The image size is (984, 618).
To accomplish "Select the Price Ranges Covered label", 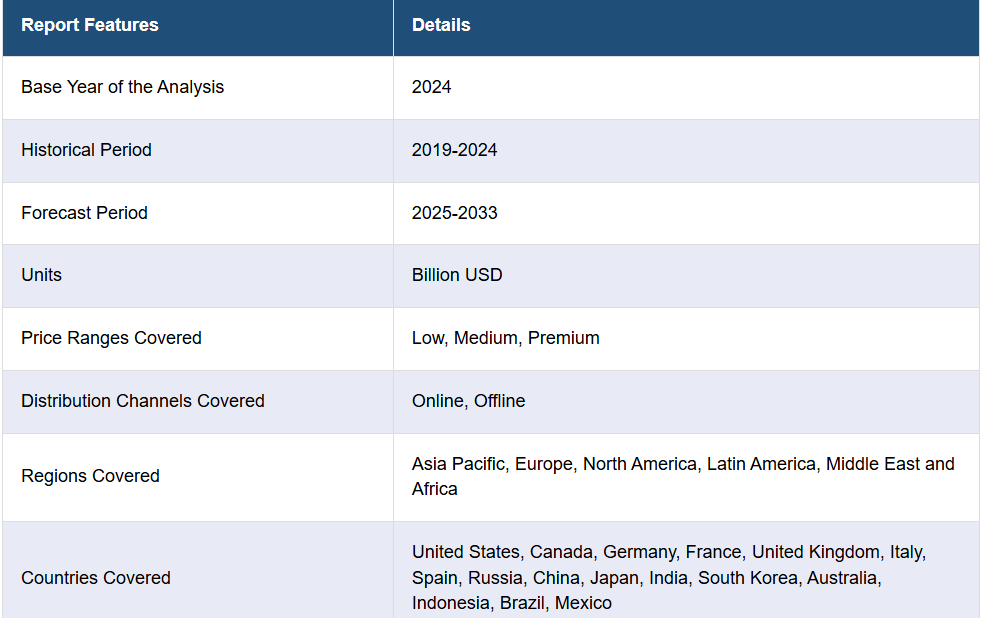I will pyautogui.click(x=111, y=338).
